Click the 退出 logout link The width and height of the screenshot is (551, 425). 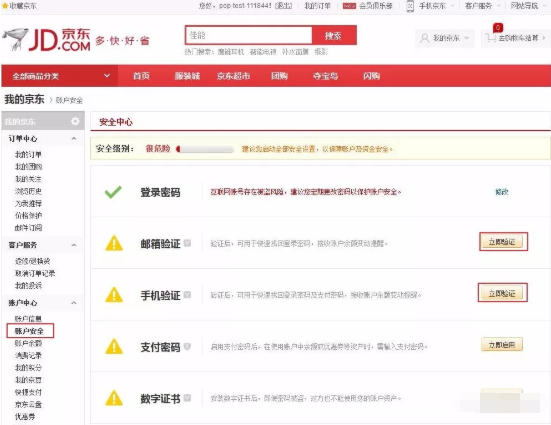(283, 6)
